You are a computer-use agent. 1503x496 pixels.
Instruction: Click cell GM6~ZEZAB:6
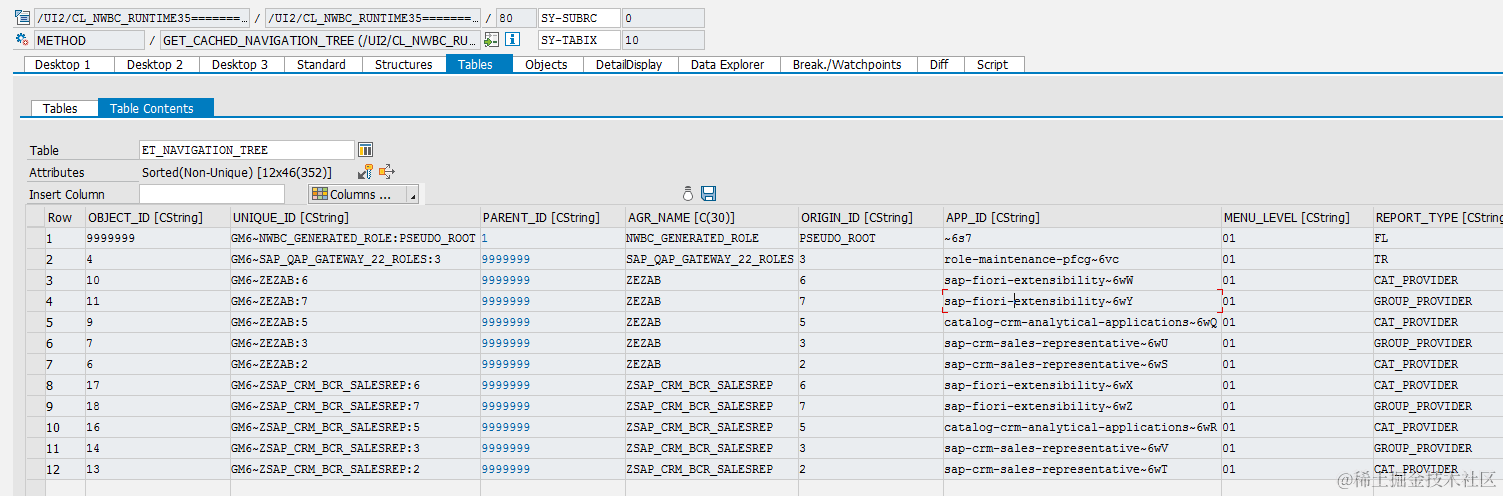pos(354,280)
